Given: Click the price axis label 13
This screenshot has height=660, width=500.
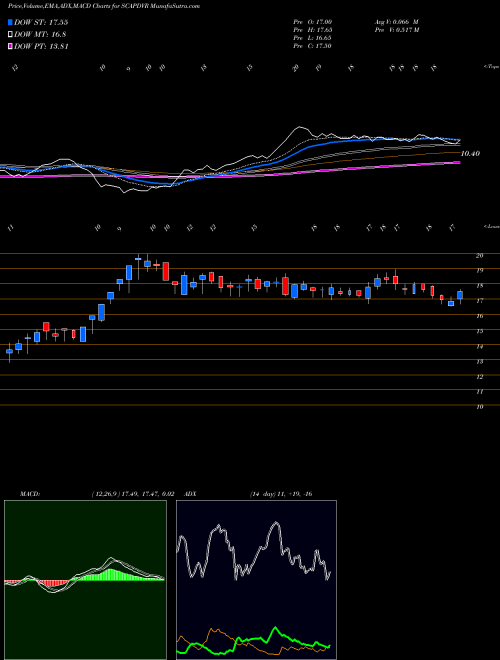Looking at the screenshot, I should [x=480, y=362].
